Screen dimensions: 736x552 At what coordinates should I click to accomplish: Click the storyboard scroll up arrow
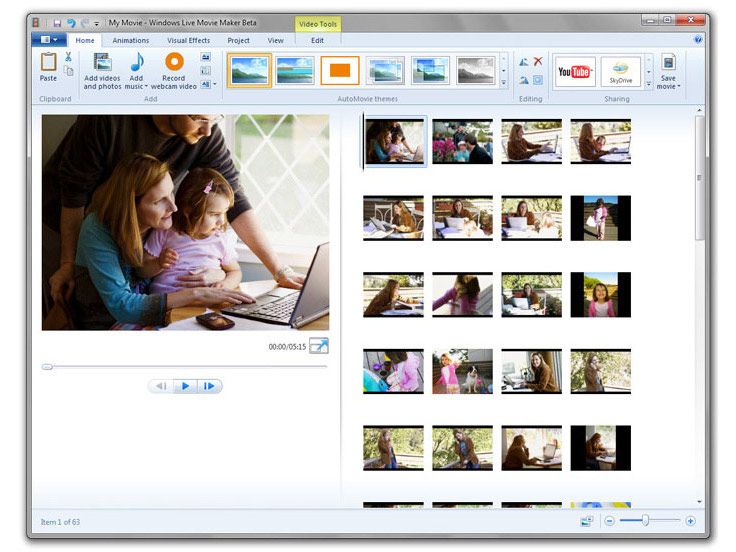(699, 110)
